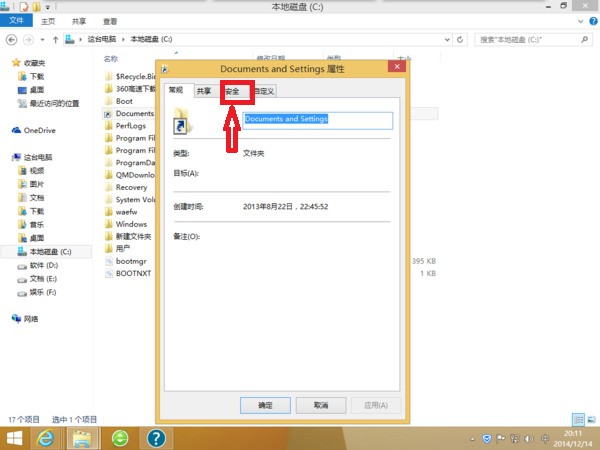
Task: Close the Documents and Settings properties dialog
Action: point(397,67)
